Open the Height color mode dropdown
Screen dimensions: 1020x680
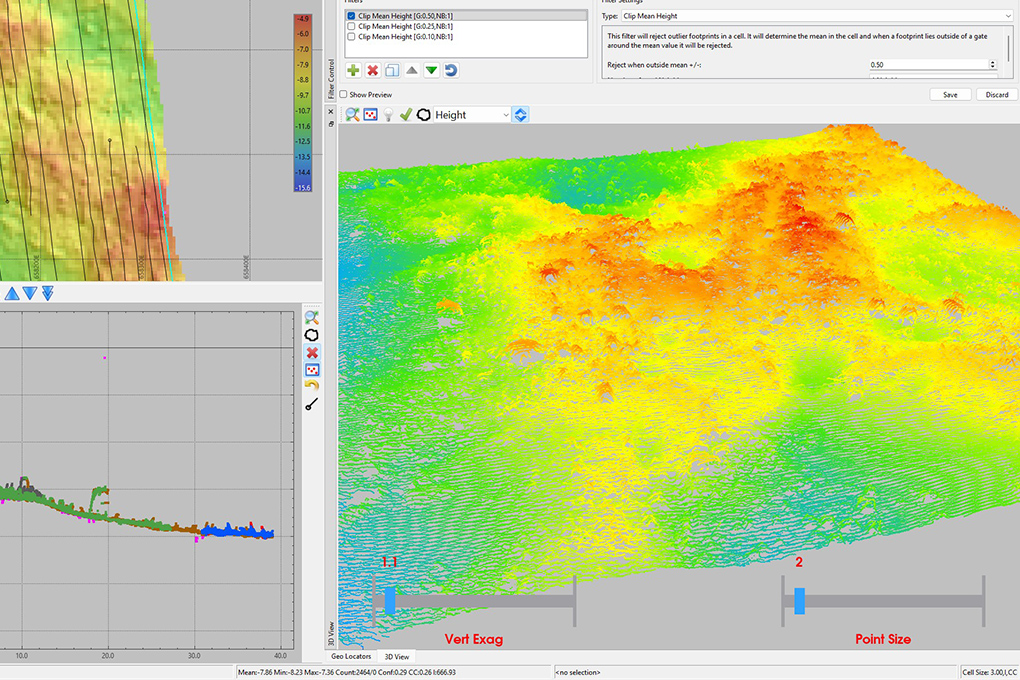coord(472,115)
